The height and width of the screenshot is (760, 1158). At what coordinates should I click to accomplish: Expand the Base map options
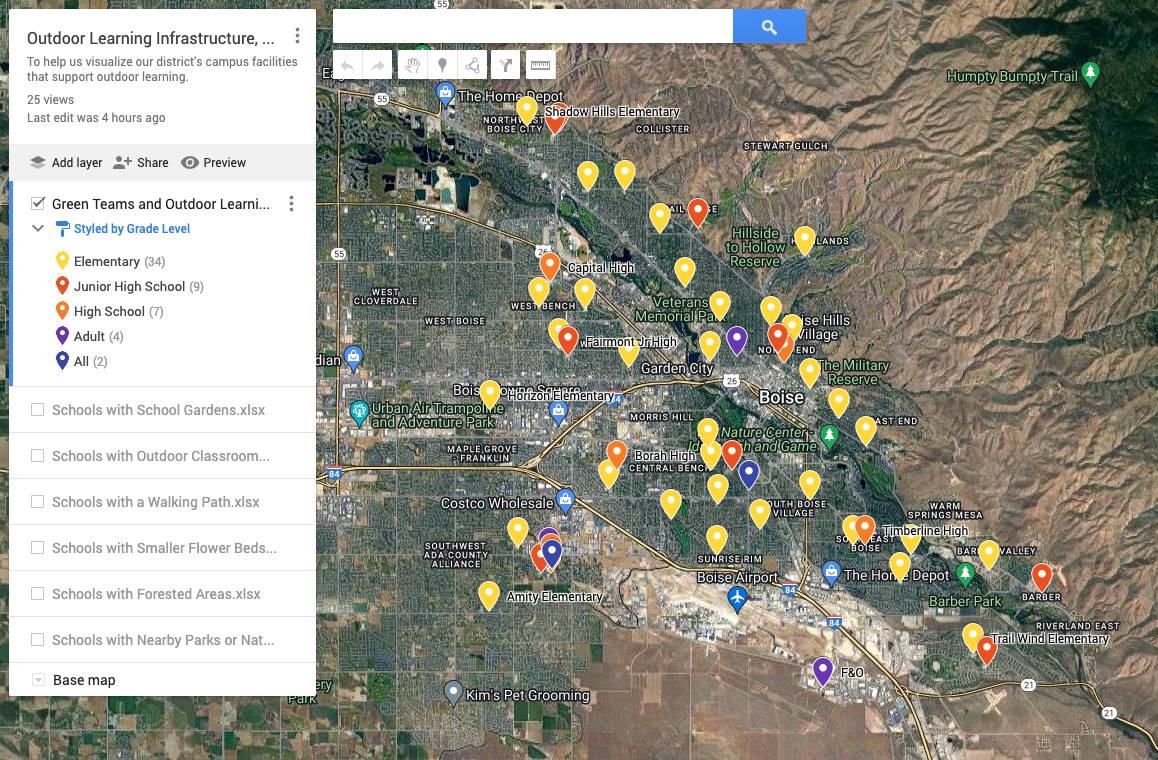tap(38, 680)
